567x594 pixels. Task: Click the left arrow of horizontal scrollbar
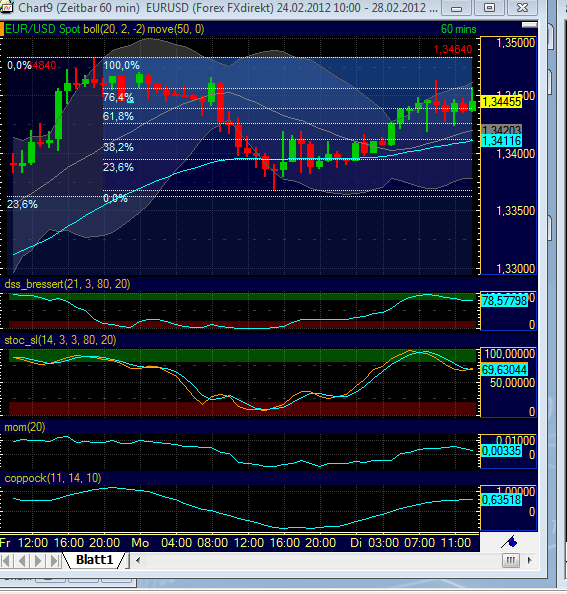(138, 560)
